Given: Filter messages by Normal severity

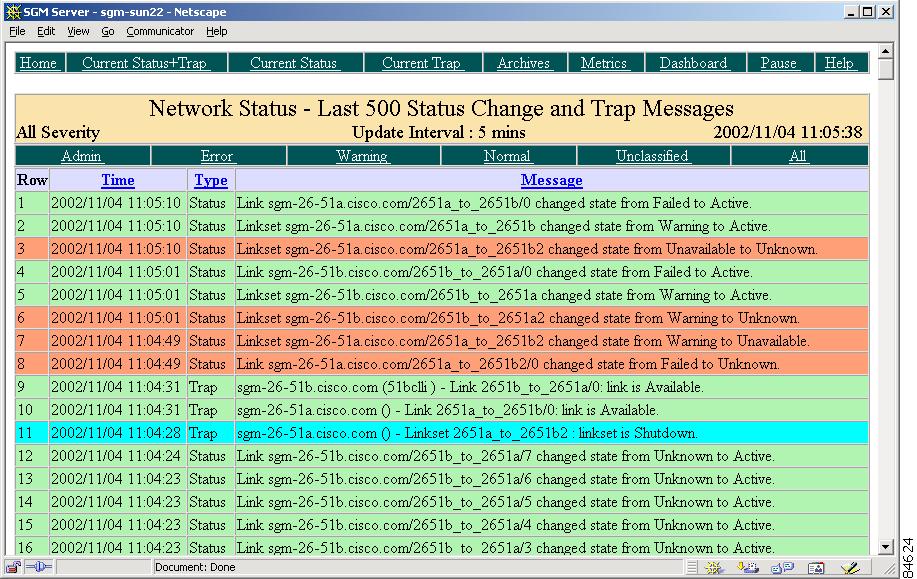Looking at the screenshot, I should click(507, 156).
